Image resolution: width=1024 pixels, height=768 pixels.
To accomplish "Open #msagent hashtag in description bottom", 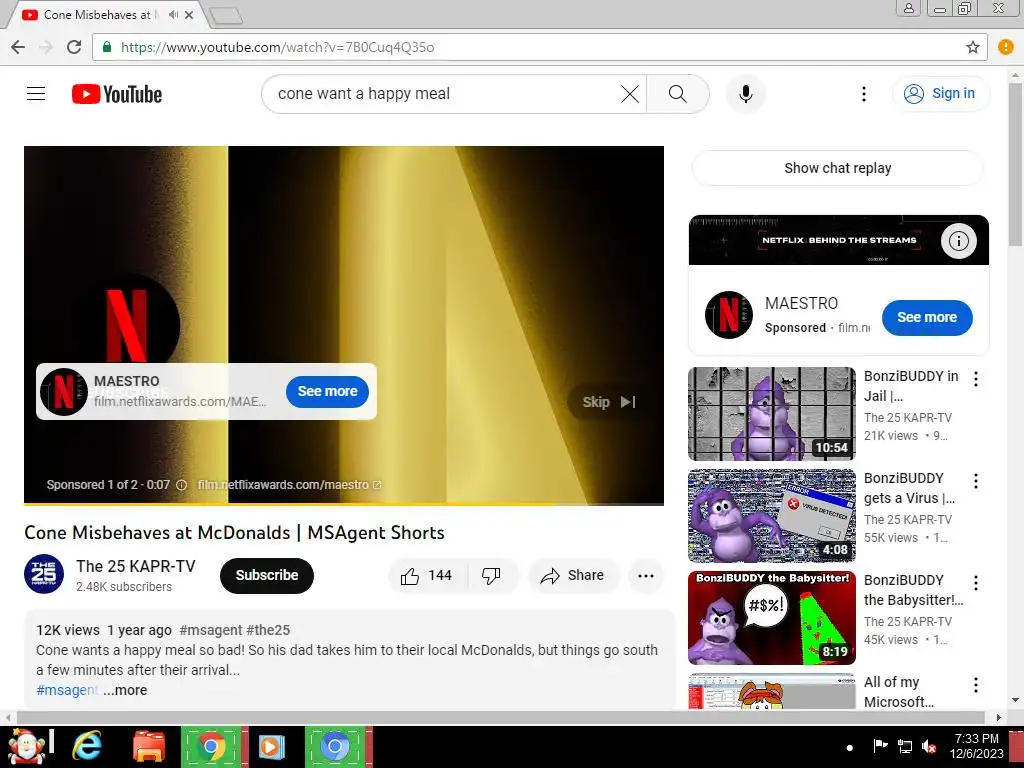I will coord(67,690).
